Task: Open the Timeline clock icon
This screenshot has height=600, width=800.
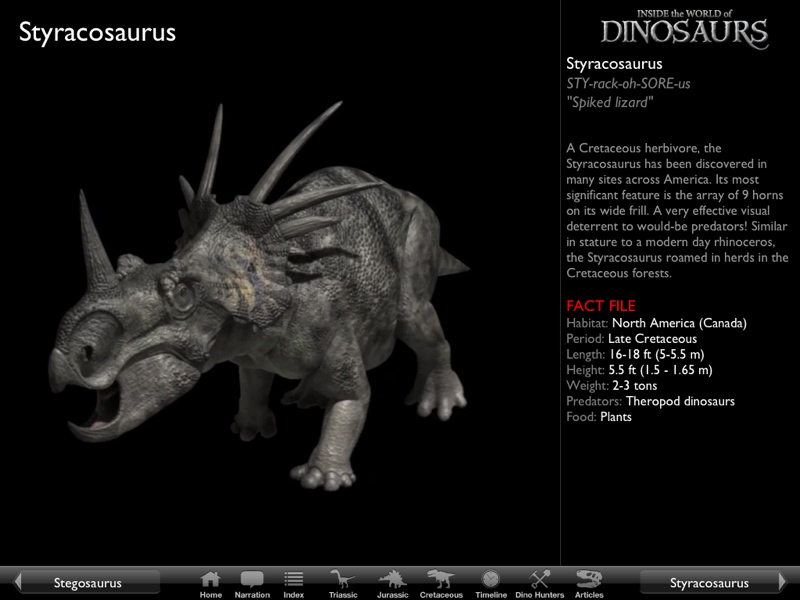Action: pos(491,584)
